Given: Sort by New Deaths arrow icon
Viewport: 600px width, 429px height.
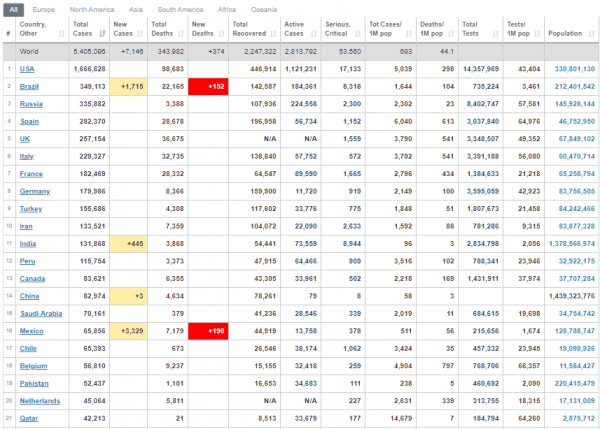Looking at the screenshot, I should pos(221,34).
